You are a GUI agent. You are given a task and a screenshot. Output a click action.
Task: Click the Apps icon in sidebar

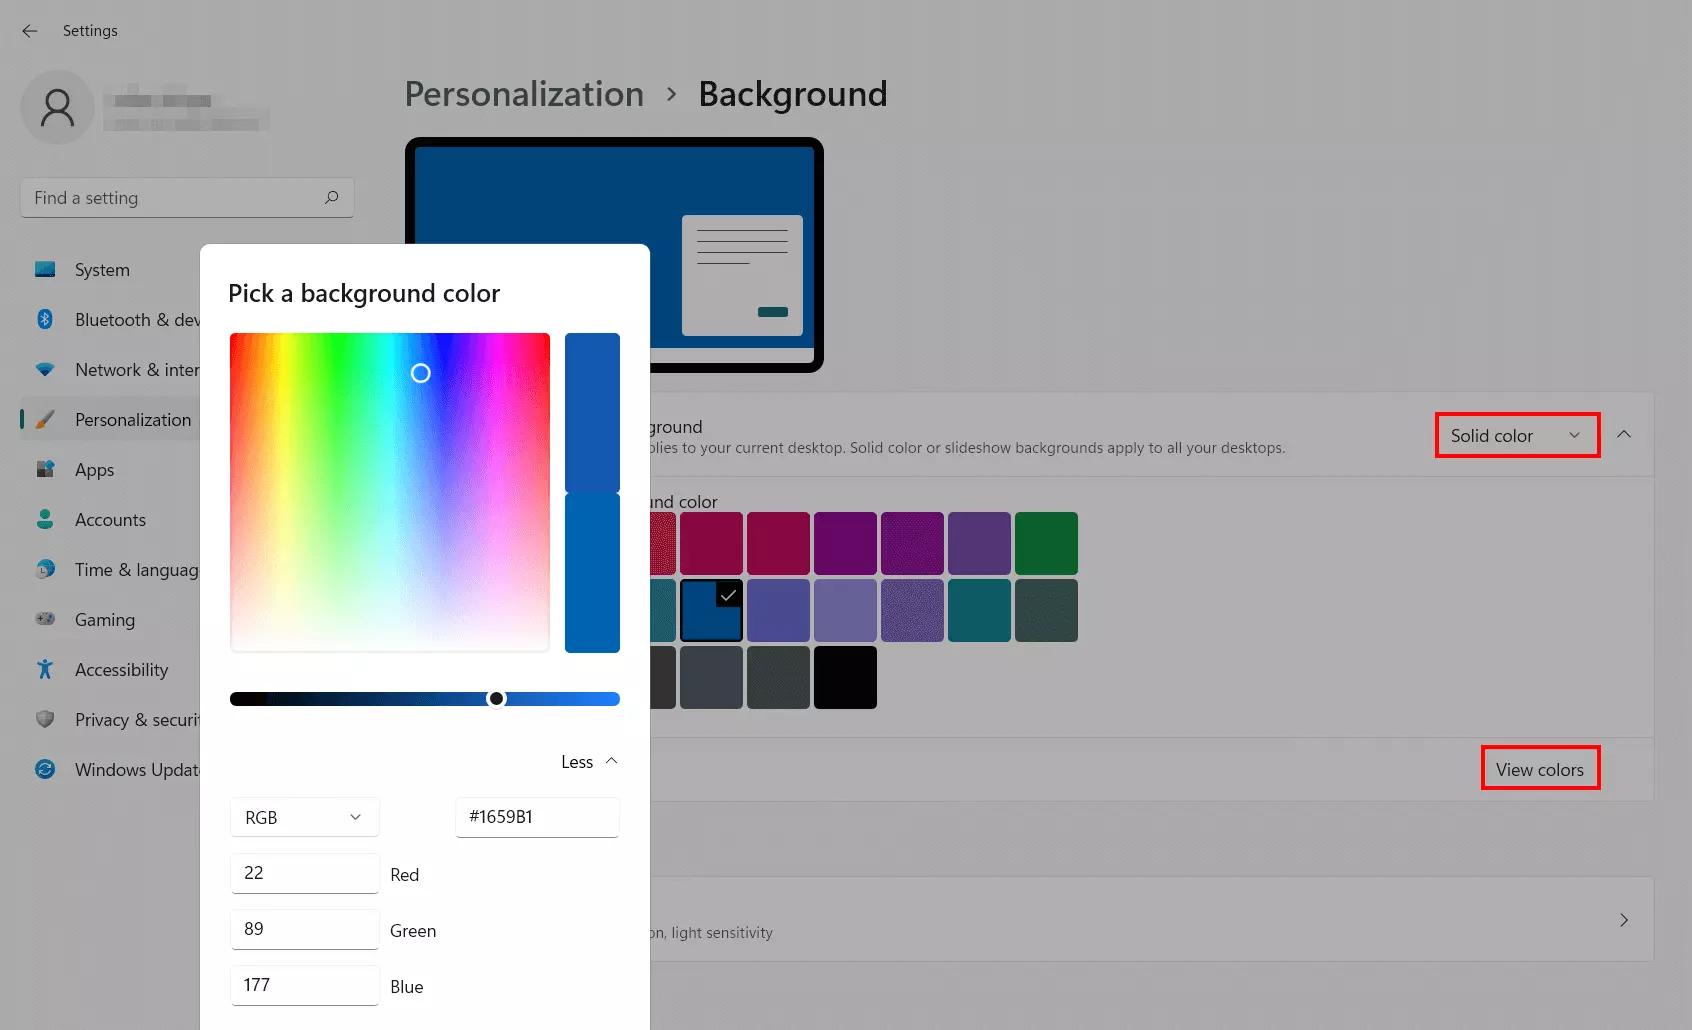[x=45, y=469]
